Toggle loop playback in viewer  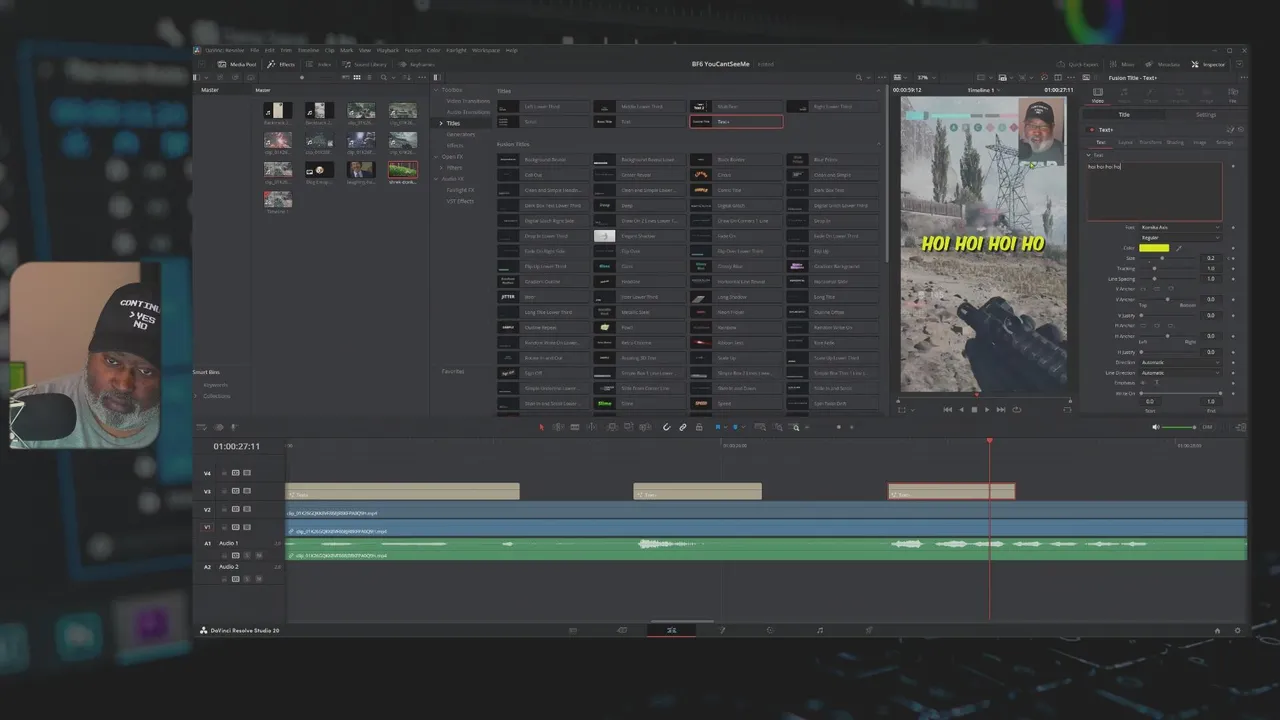(1017, 409)
